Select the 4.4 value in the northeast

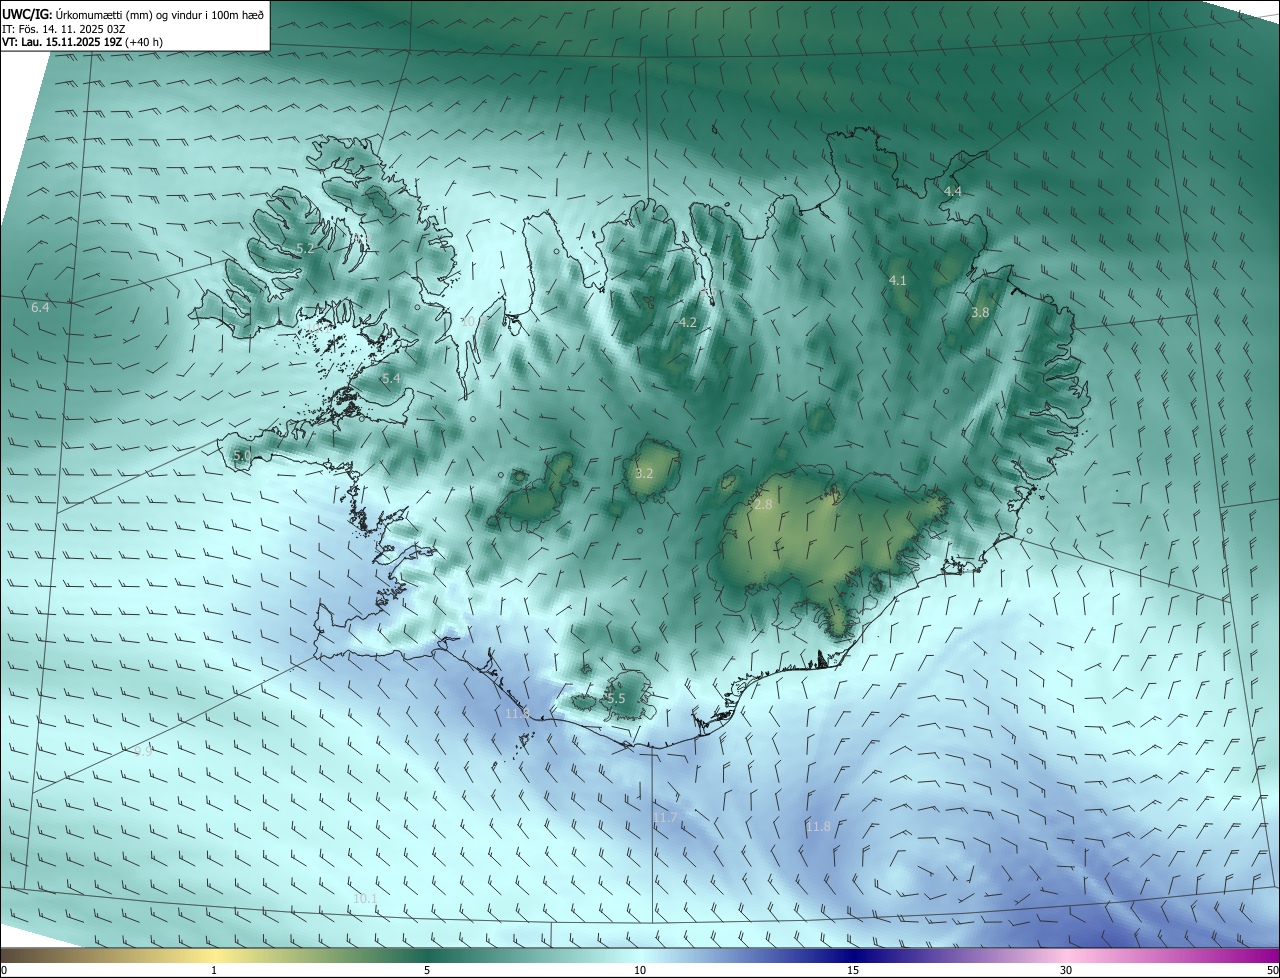click(953, 191)
